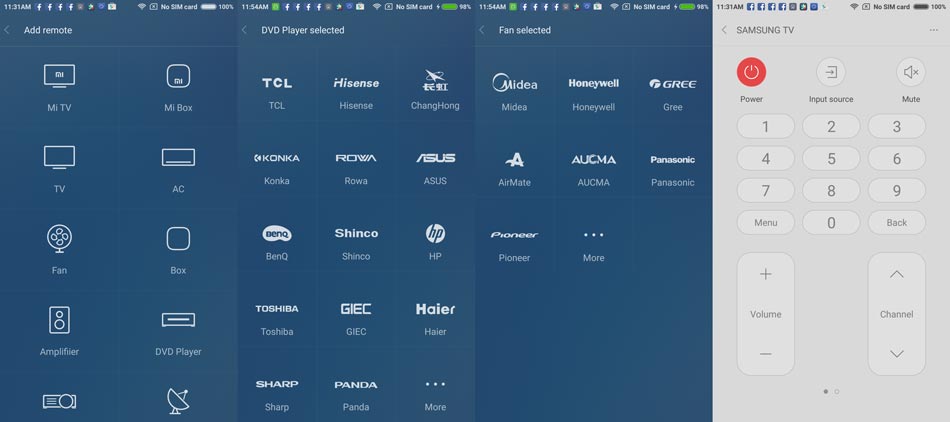
Task: Select Panasonic fan brand
Action: pos(673,160)
